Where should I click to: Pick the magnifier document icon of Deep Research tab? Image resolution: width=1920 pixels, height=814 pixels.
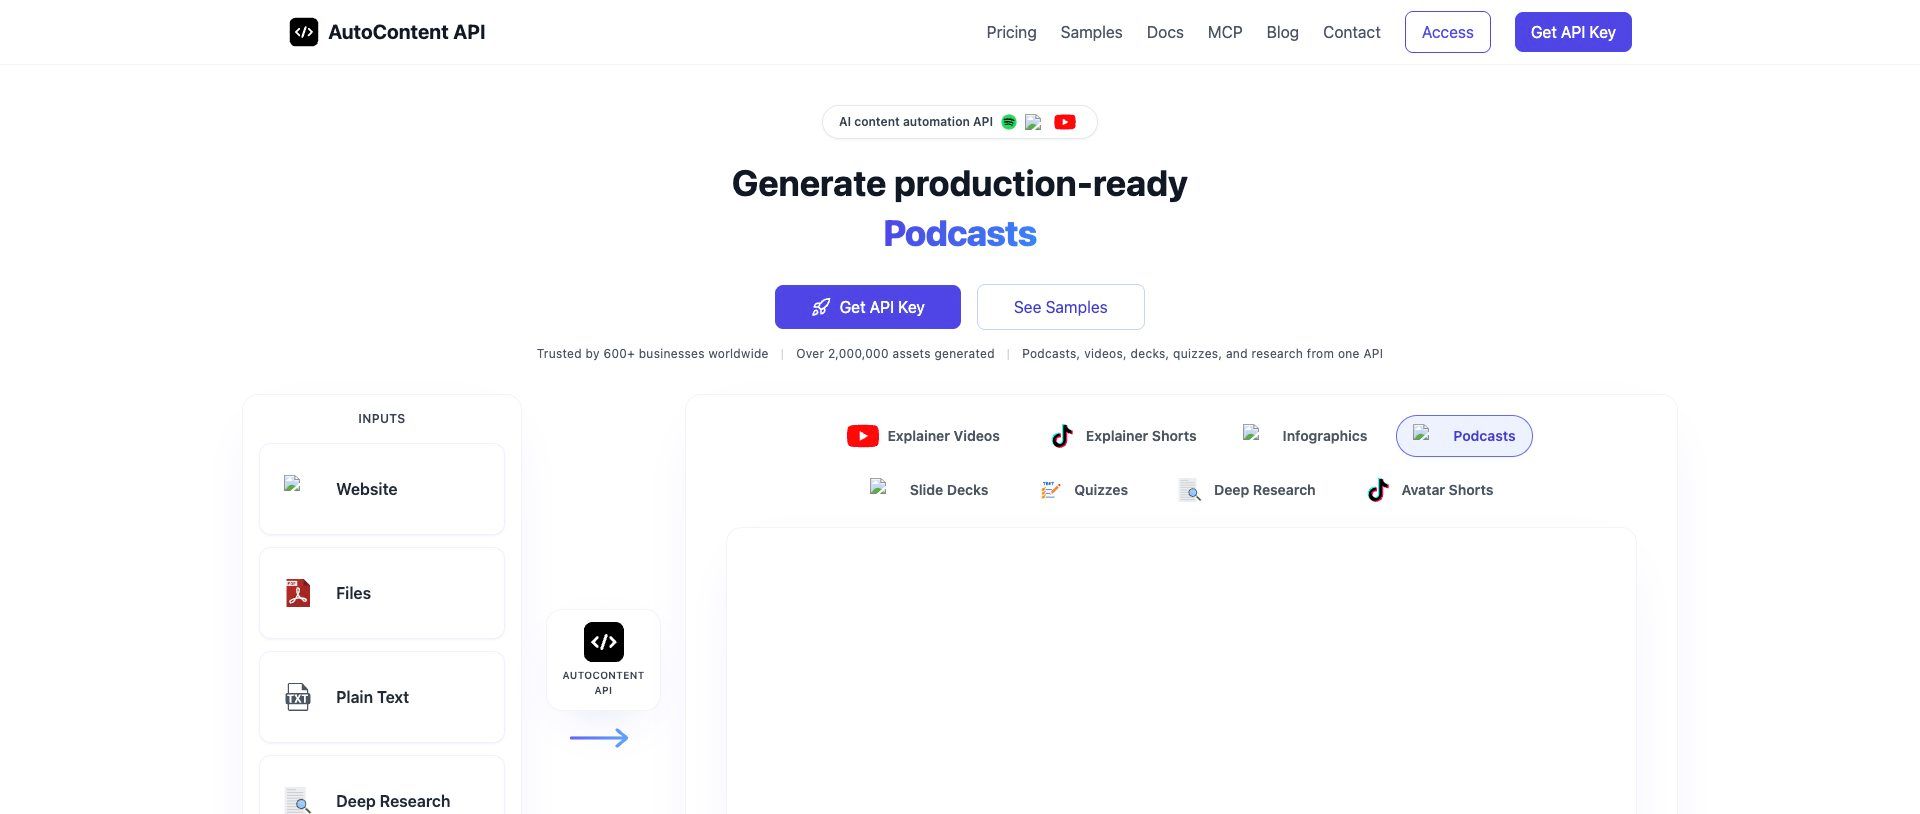coord(1190,490)
